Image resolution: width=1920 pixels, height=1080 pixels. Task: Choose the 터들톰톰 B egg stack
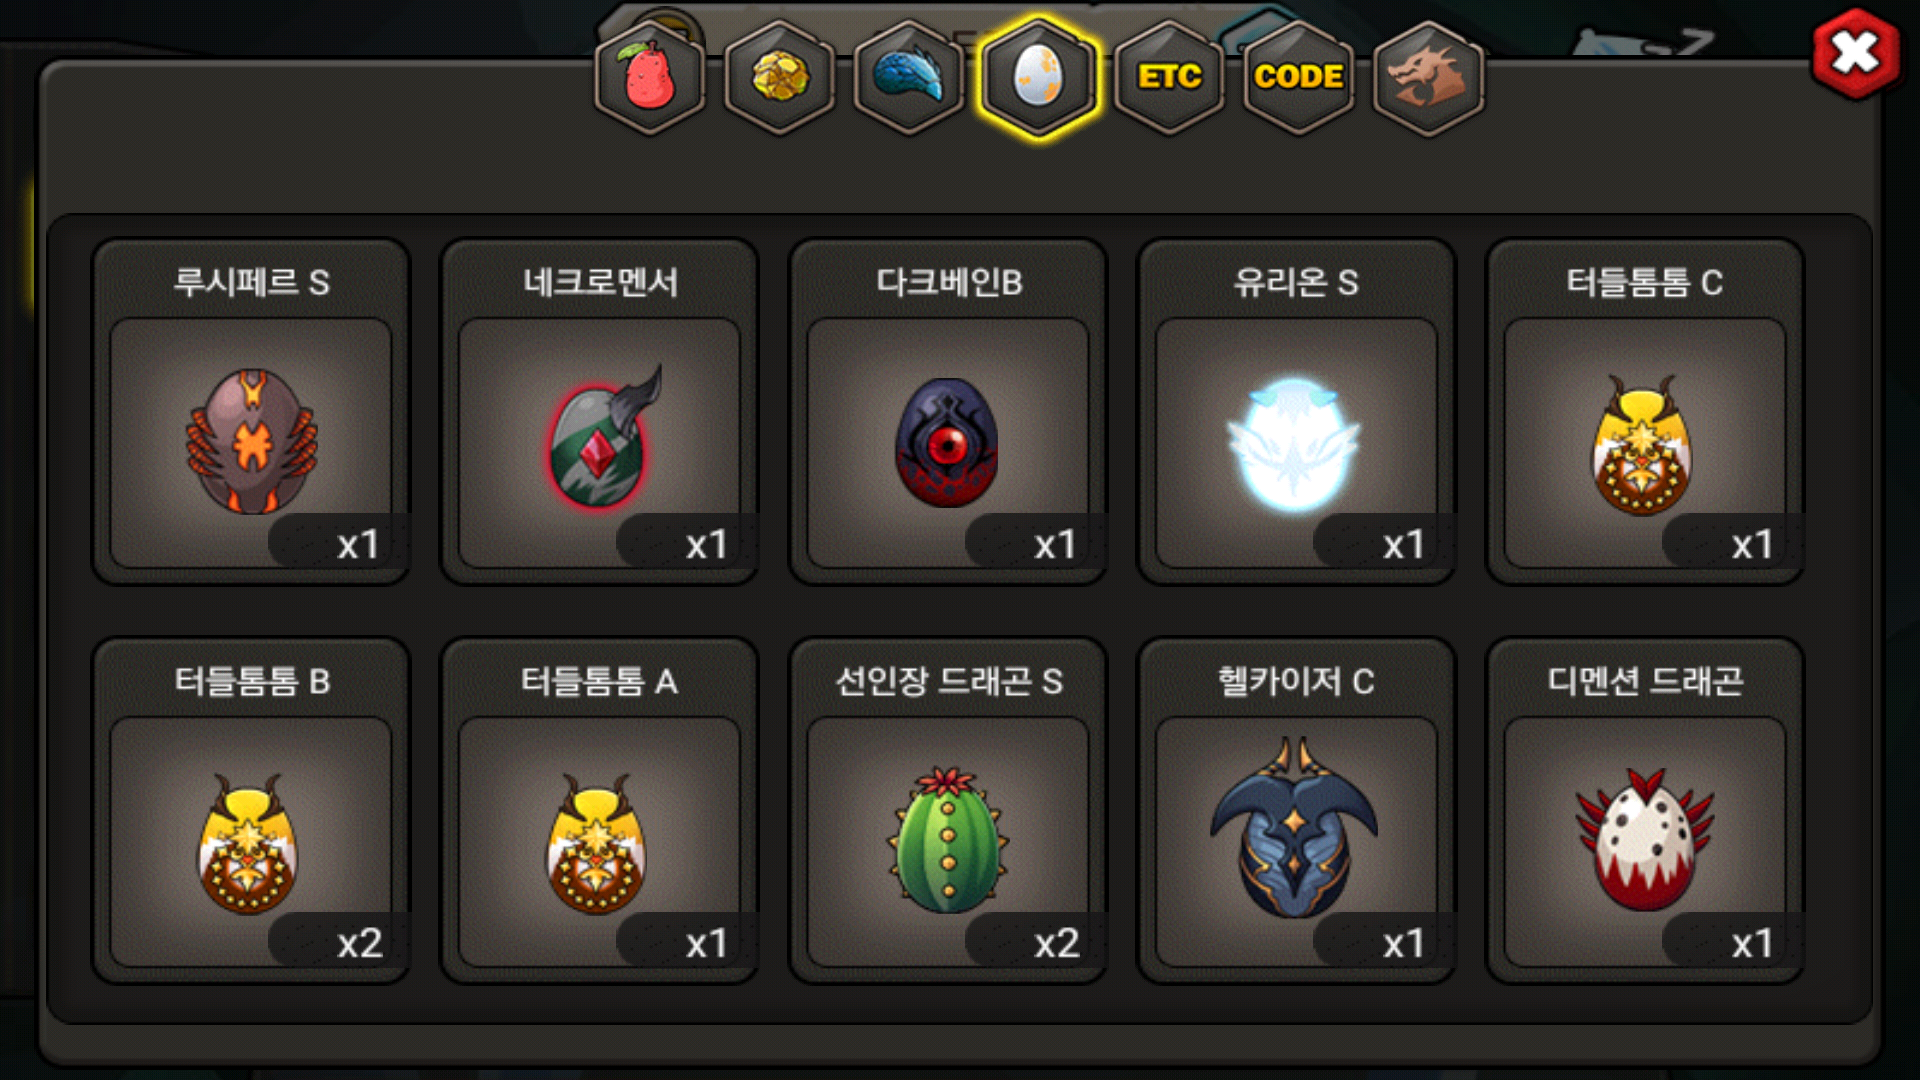[251, 810]
